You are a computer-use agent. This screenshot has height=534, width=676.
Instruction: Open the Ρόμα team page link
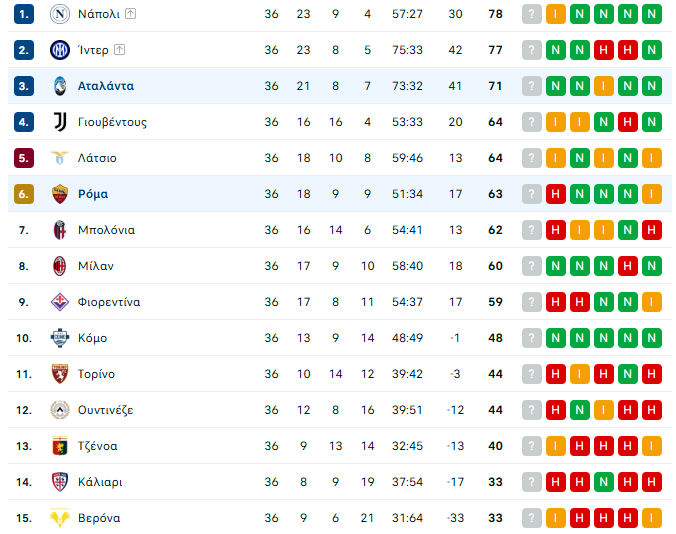click(x=93, y=194)
